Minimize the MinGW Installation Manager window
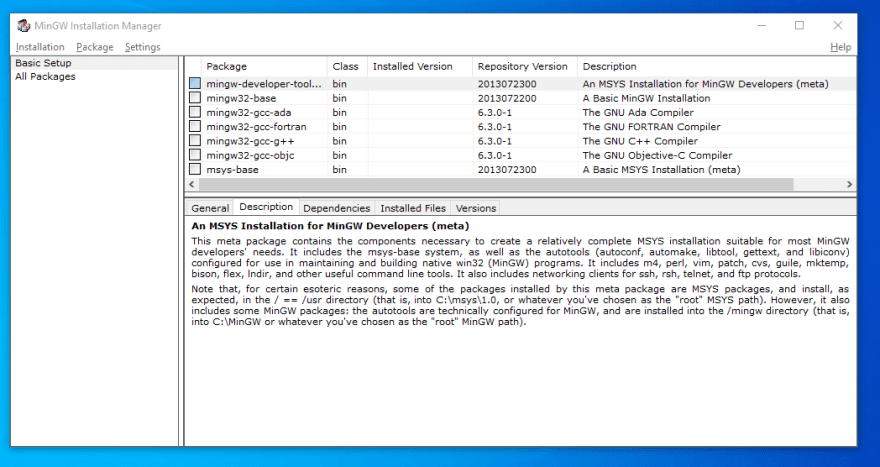The width and height of the screenshot is (880, 467). 762,25
